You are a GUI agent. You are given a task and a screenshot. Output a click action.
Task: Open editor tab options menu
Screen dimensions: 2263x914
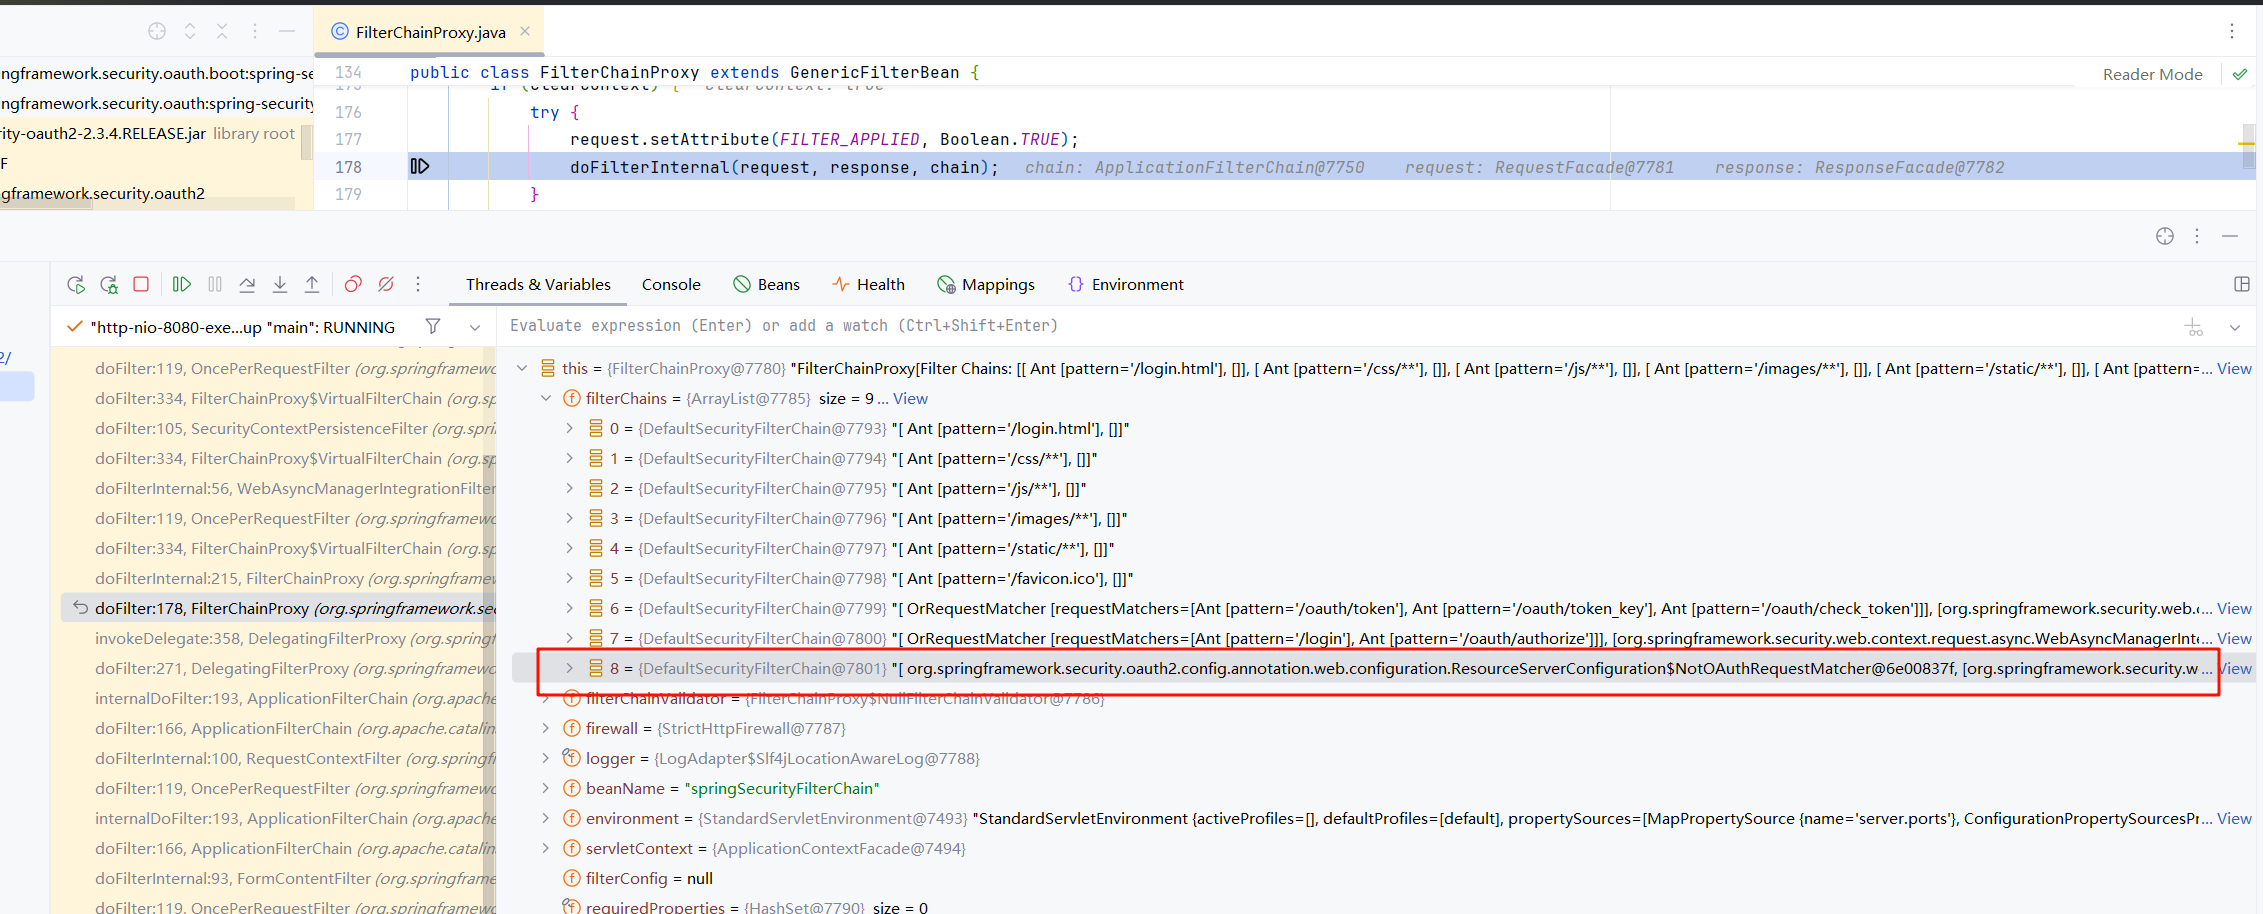pos(2232,31)
